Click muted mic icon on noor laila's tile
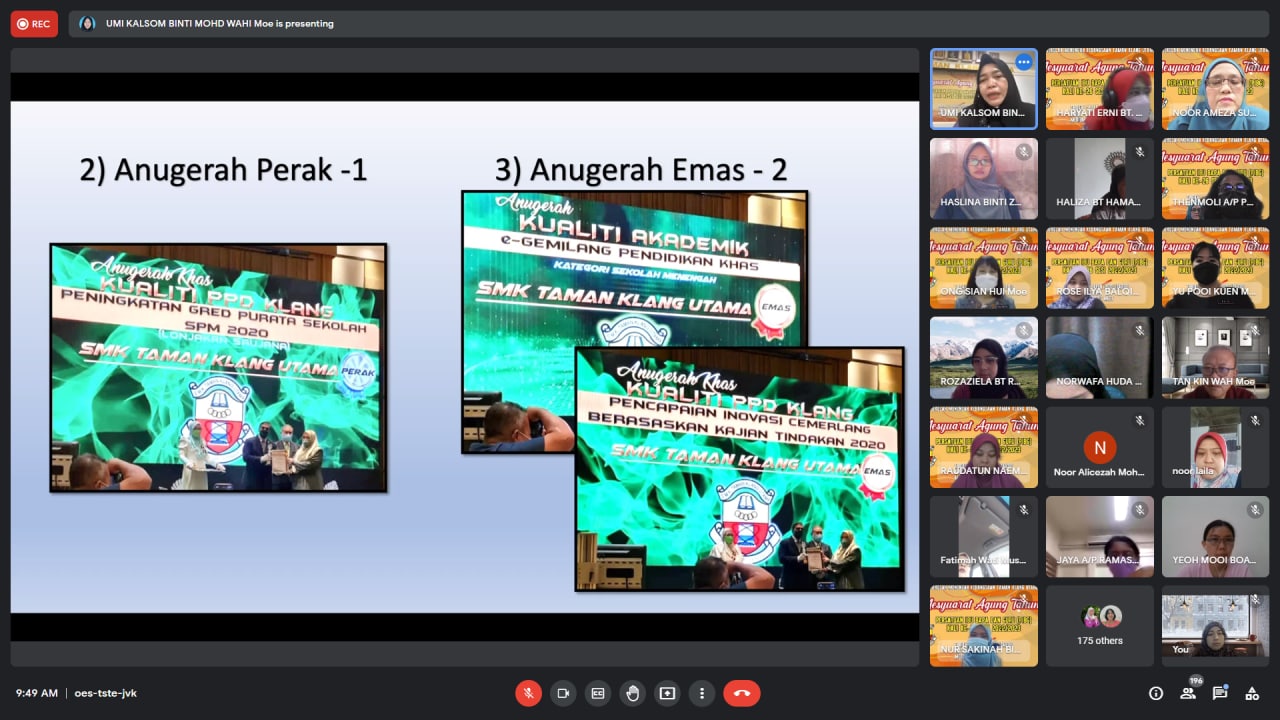 [1255, 421]
